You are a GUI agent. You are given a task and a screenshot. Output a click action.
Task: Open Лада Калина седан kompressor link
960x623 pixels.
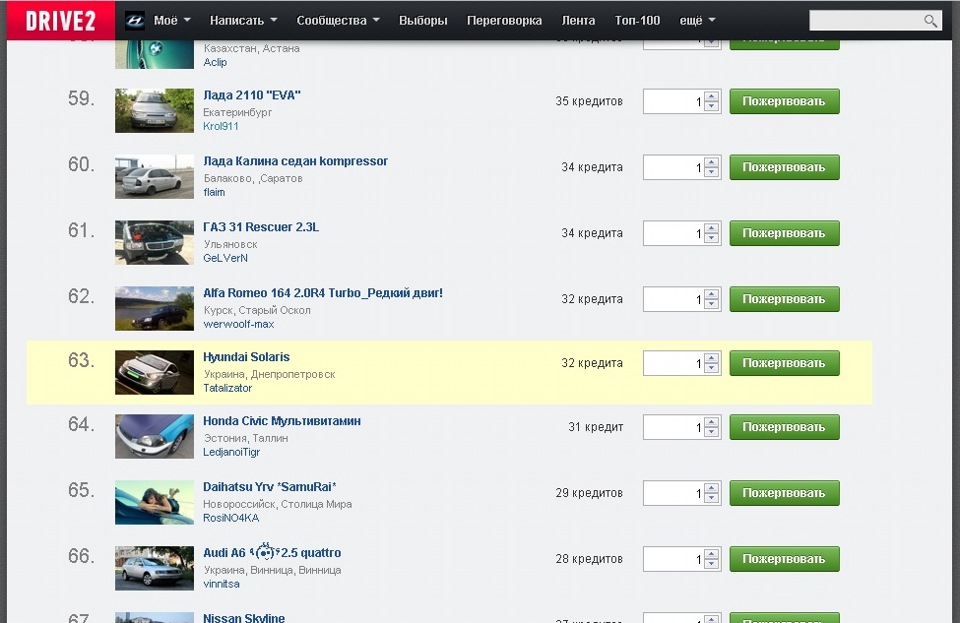tap(295, 161)
